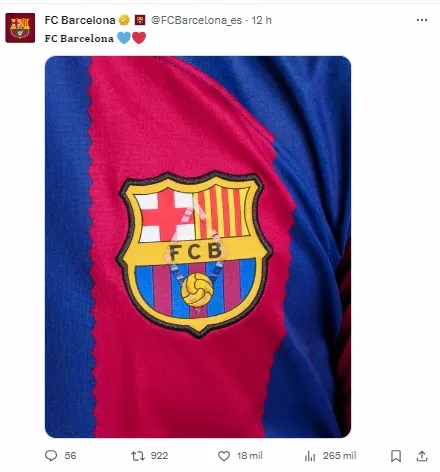Click the small affiliate crest badge
Image resolution: width=440 pixels, height=472 pixels.
140,20
